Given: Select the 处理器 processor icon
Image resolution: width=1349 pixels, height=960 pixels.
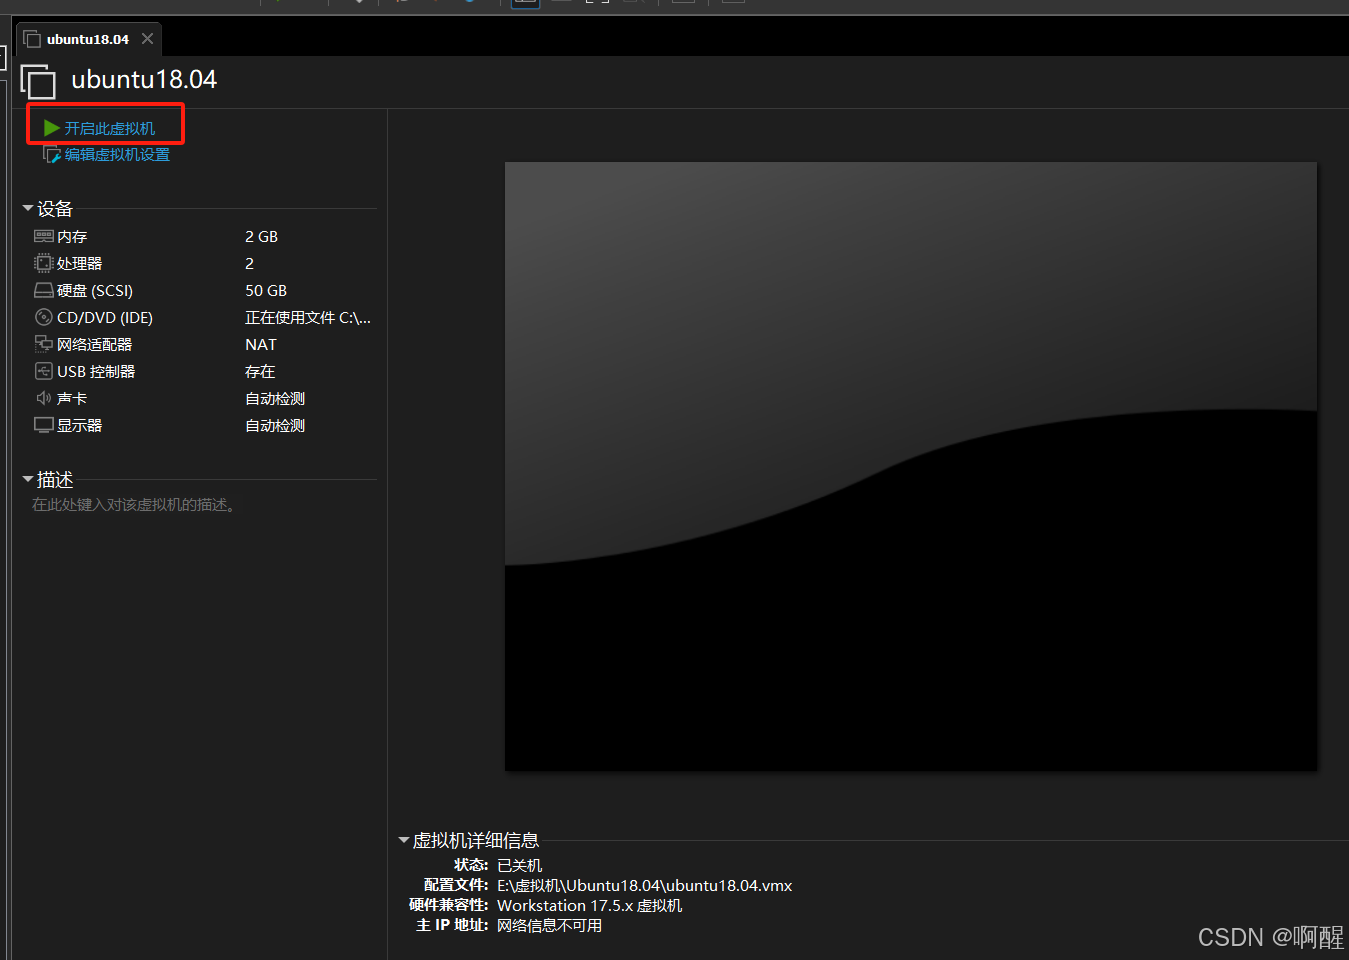Looking at the screenshot, I should pos(43,264).
